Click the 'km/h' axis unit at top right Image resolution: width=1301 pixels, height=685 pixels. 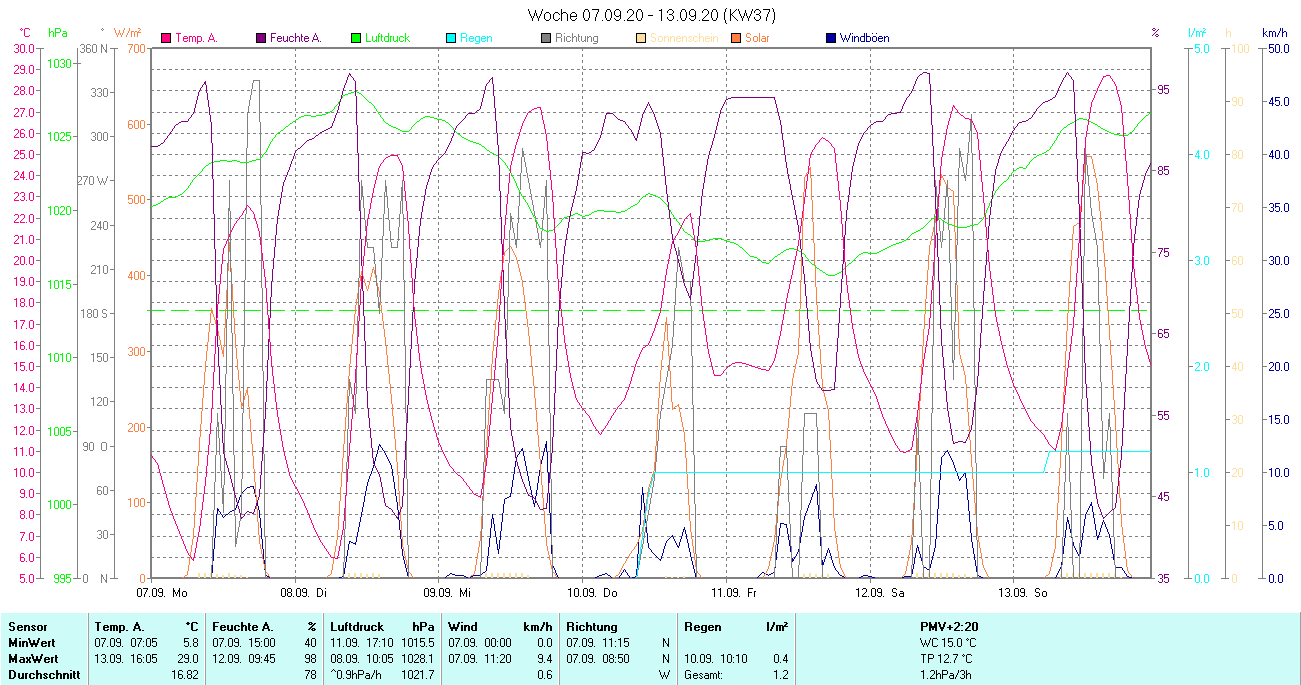coord(1274,32)
